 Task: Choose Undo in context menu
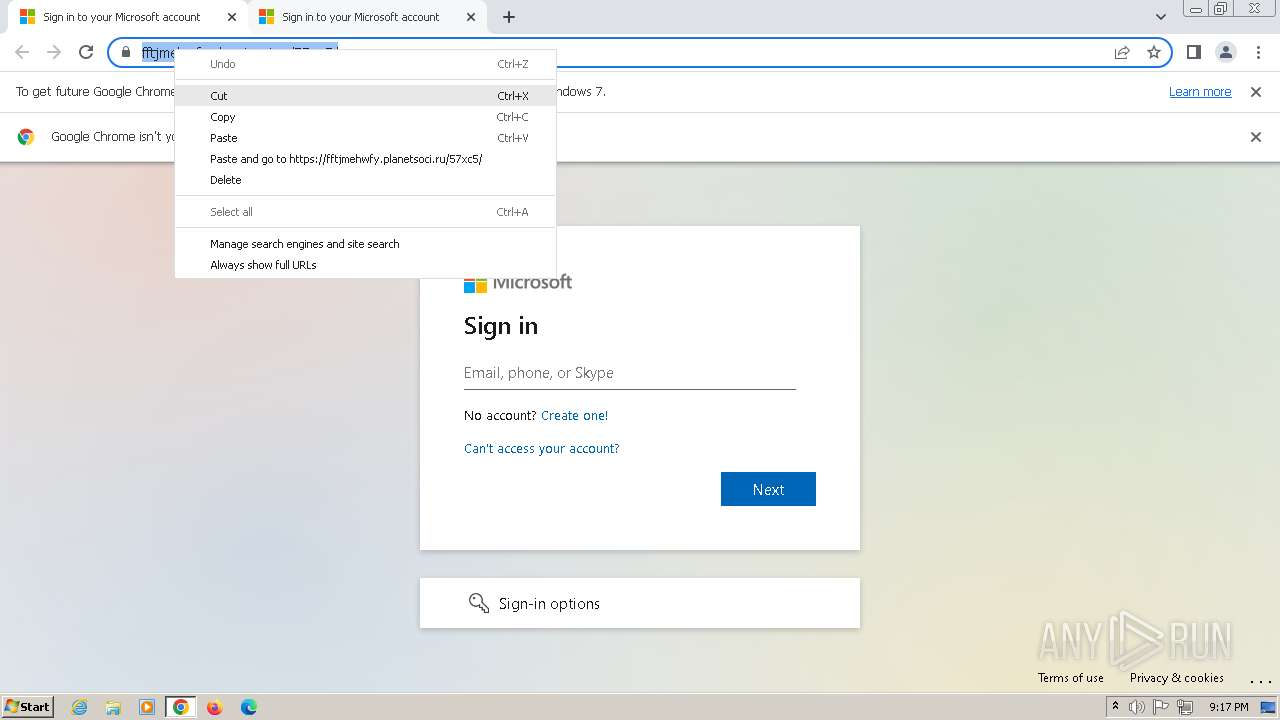coord(366,64)
